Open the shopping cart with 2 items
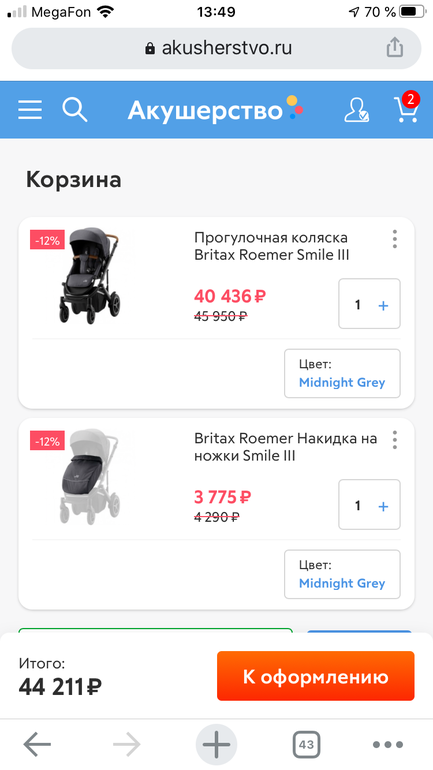This screenshot has width=433, height=770. [x=406, y=107]
